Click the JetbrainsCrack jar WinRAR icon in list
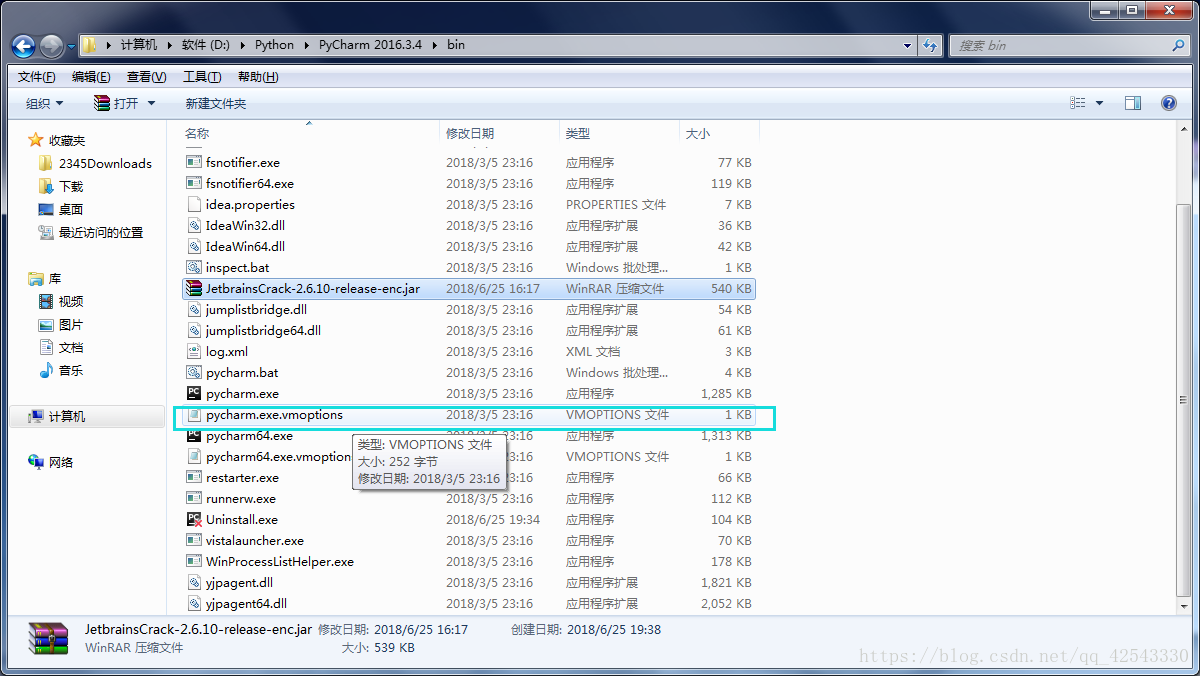1200x676 pixels. (x=195, y=288)
